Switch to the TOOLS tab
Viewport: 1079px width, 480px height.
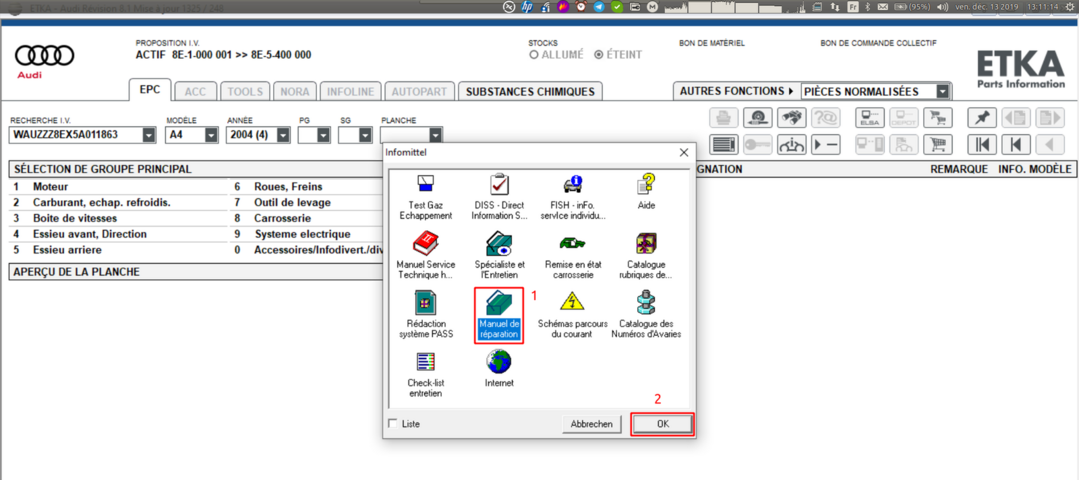(245, 91)
